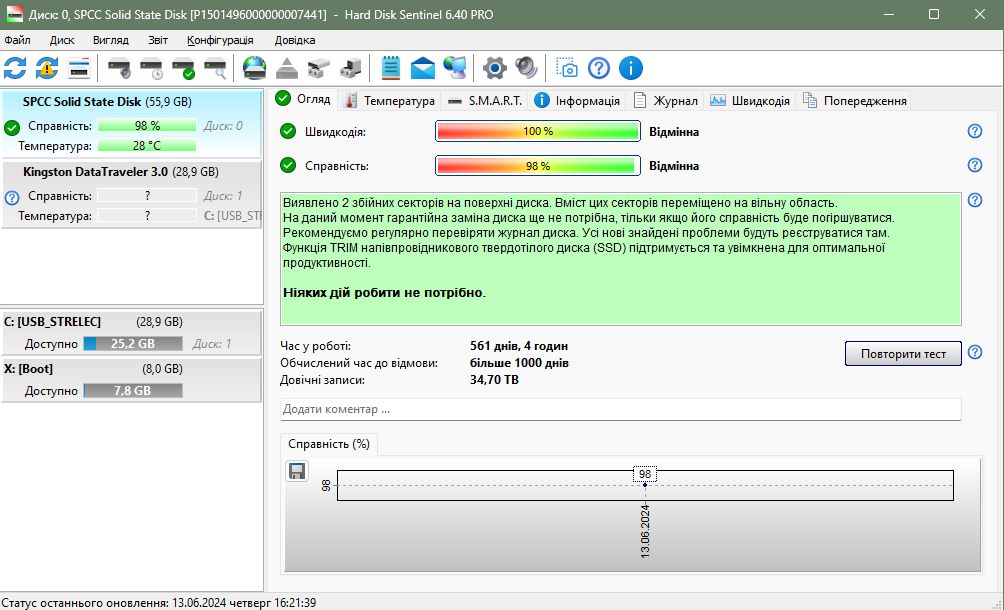Switch to the Температура tab
This screenshot has width=1004, height=610.
pos(389,100)
